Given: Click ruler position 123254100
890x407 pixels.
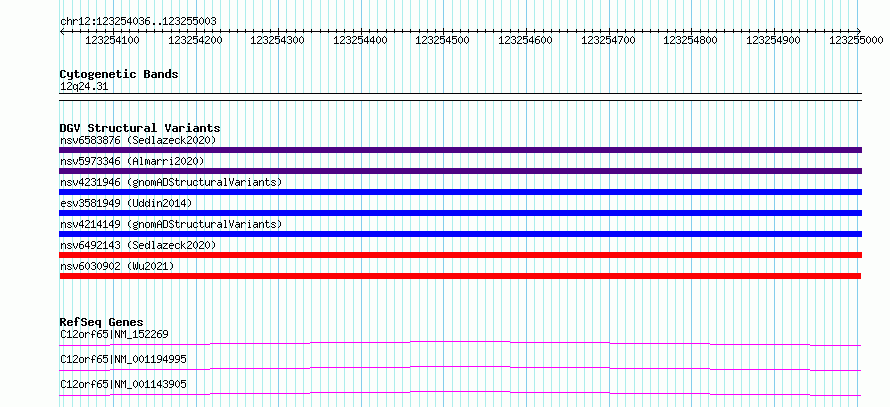Looking at the screenshot, I should pyautogui.click(x=112, y=40).
